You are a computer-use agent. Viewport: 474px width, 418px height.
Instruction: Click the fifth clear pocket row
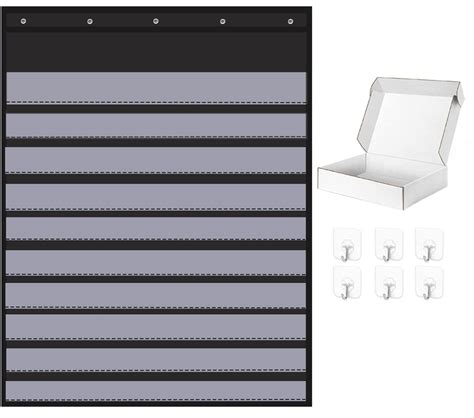coord(156,228)
